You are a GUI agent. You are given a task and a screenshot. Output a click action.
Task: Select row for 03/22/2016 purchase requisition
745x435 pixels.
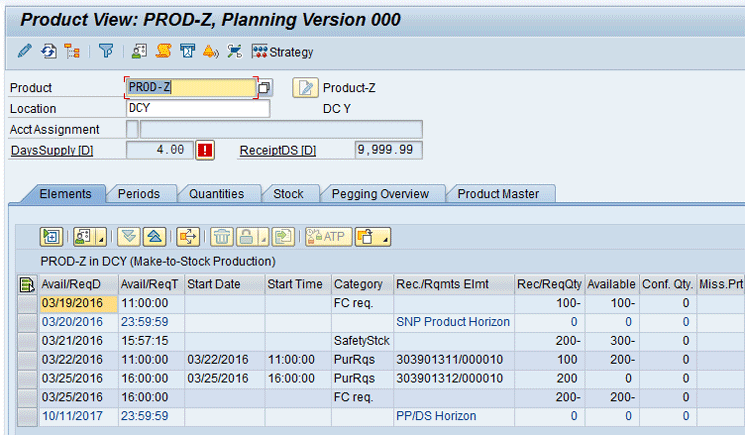click(x=28, y=359)
